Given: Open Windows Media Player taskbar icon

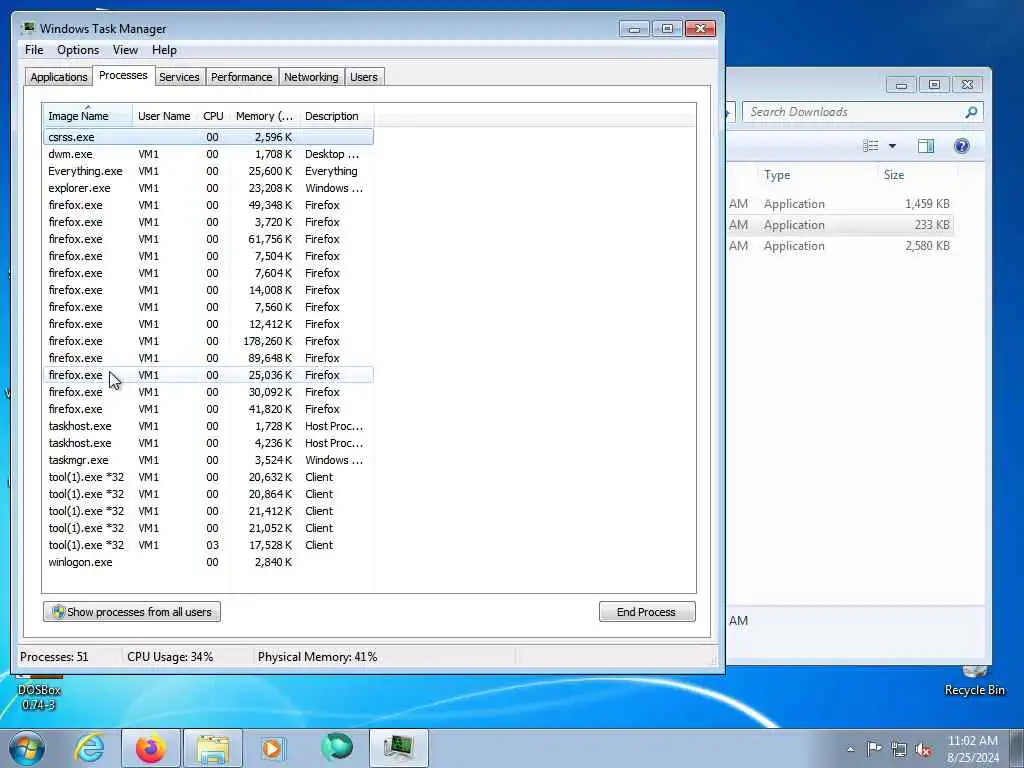Looking at the screenshot, I should (x=272, y=748).
